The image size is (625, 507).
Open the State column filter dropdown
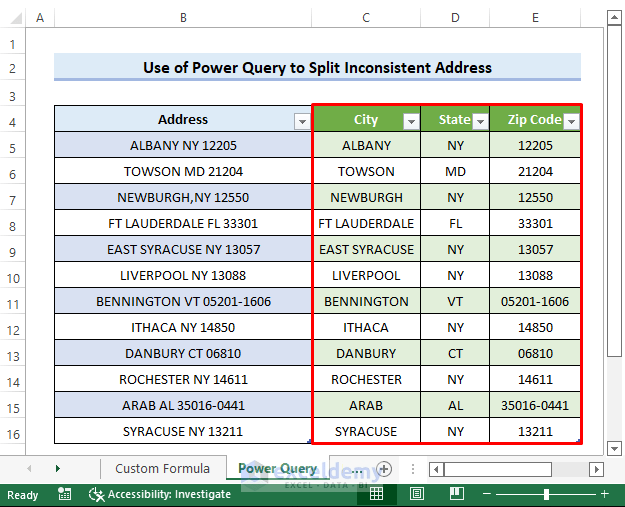[x=480, y=121]
